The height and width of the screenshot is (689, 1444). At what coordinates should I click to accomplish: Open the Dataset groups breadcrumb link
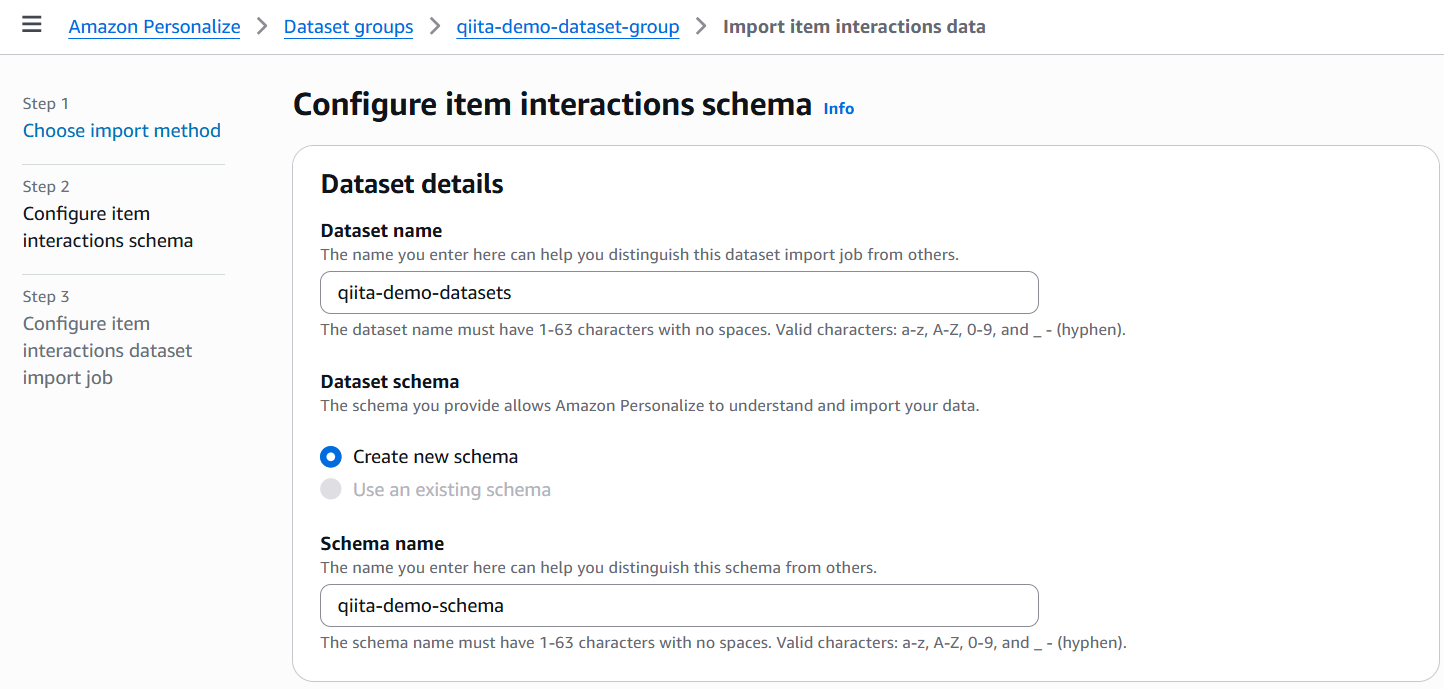tap(348, 27)
